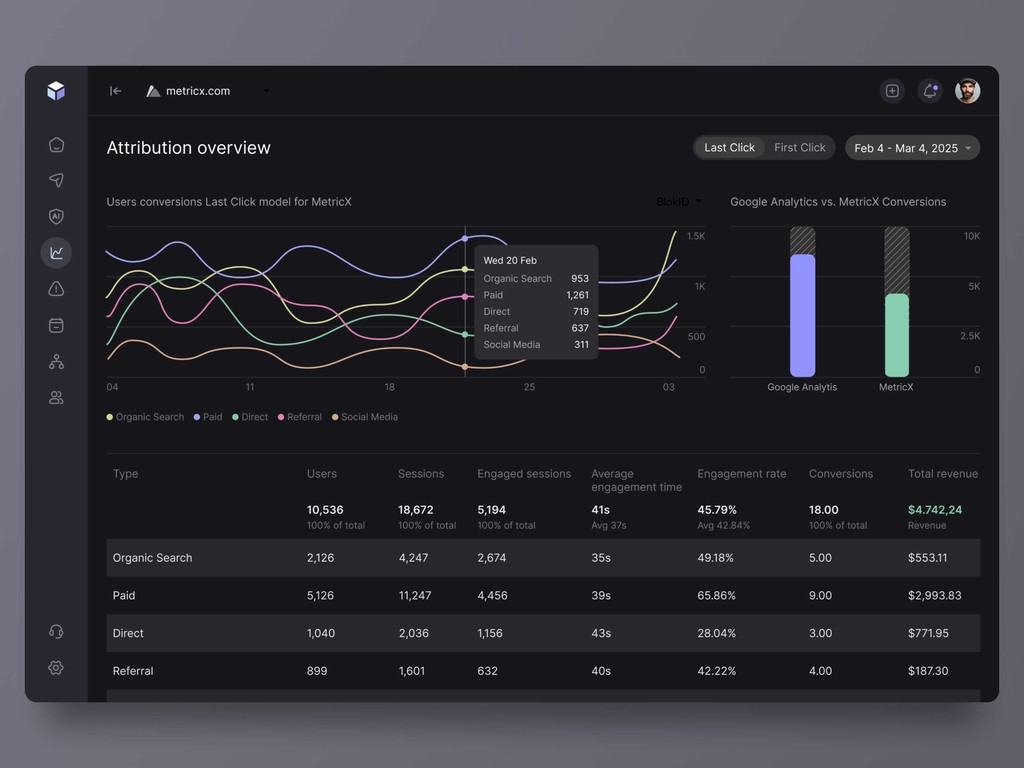1024x768 pixels.
Task: Select the Last Click tab
Action: (729, 147)
